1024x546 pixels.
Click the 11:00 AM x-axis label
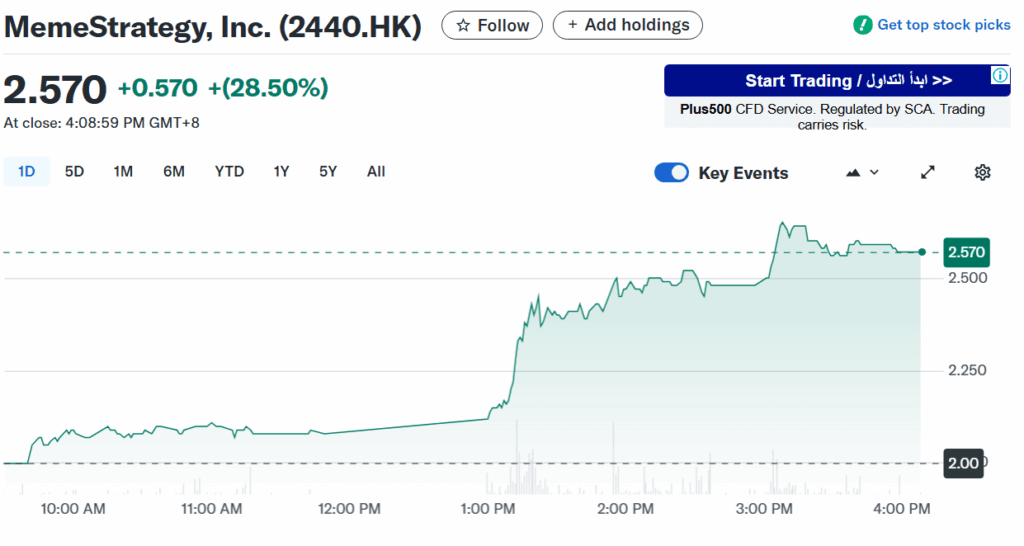click(212, 509)
